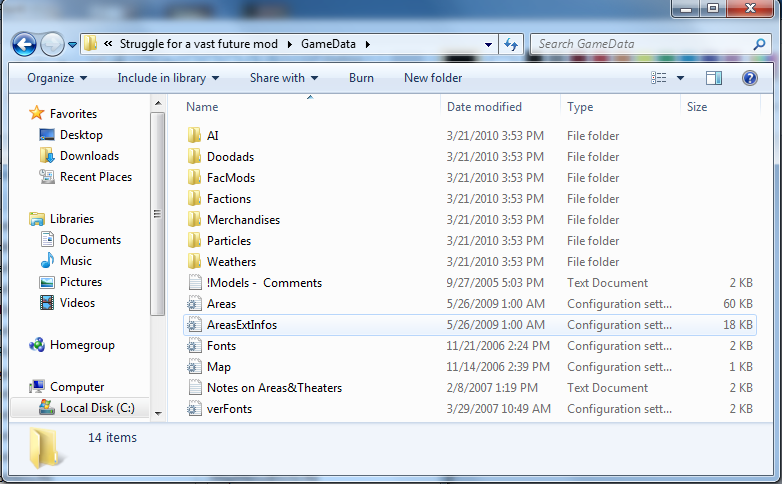Expand the address bar history dropdown

(x=488, y=44)
